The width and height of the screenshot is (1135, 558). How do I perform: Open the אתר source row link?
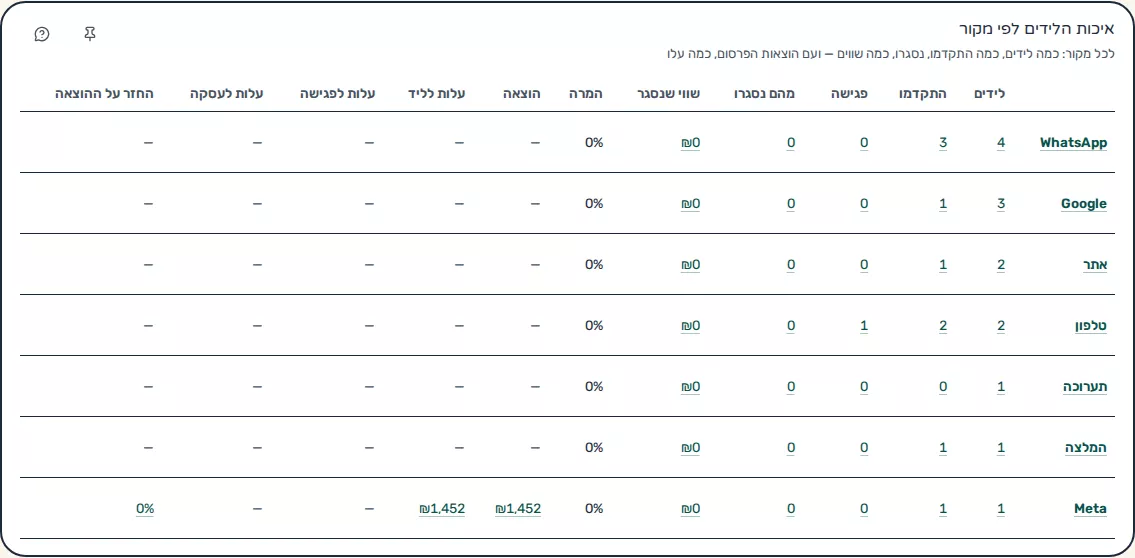coord(1094,265)
